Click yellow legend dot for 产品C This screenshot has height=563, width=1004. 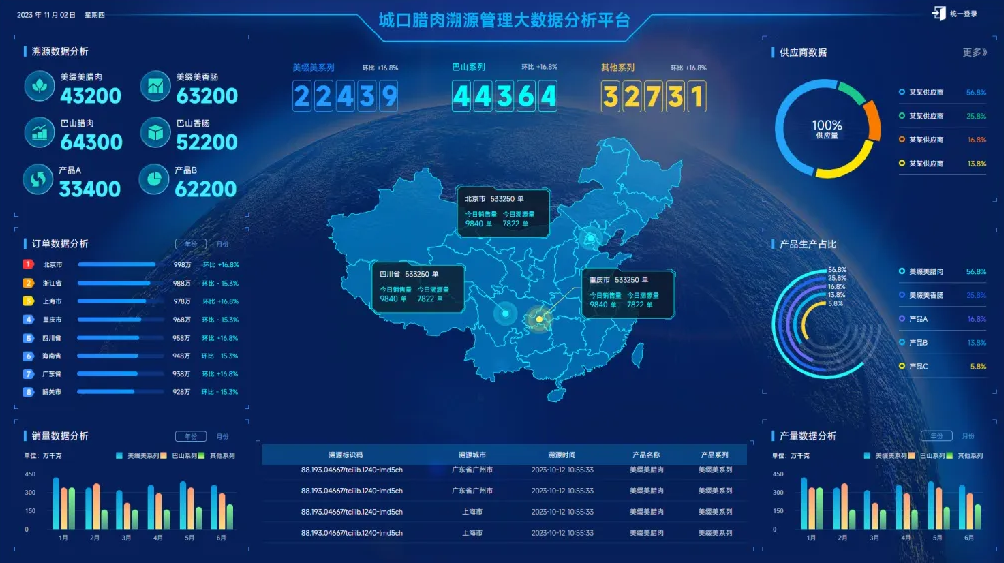point(902,366)
